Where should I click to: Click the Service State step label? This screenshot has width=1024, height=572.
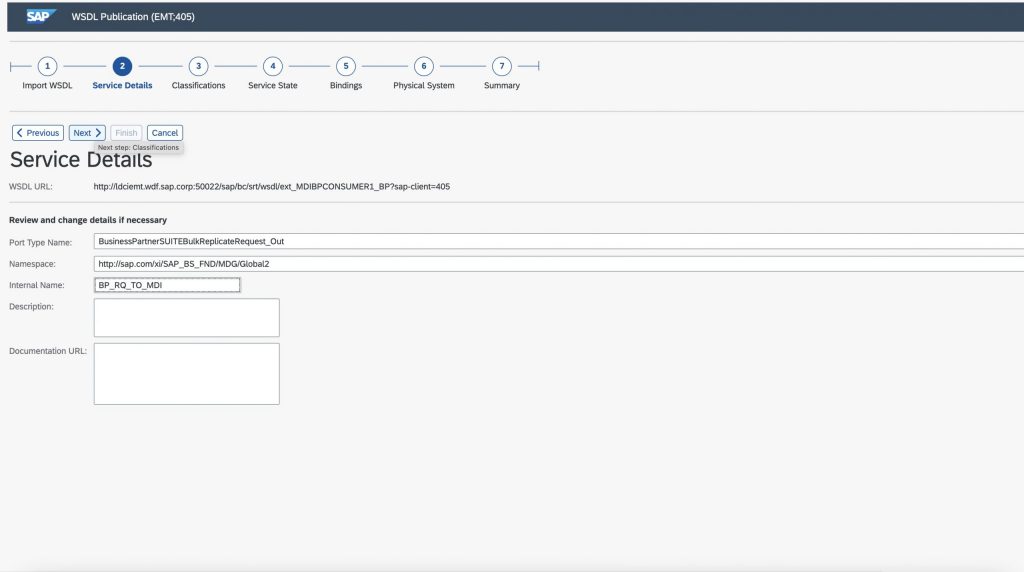(x=273, y=86)
